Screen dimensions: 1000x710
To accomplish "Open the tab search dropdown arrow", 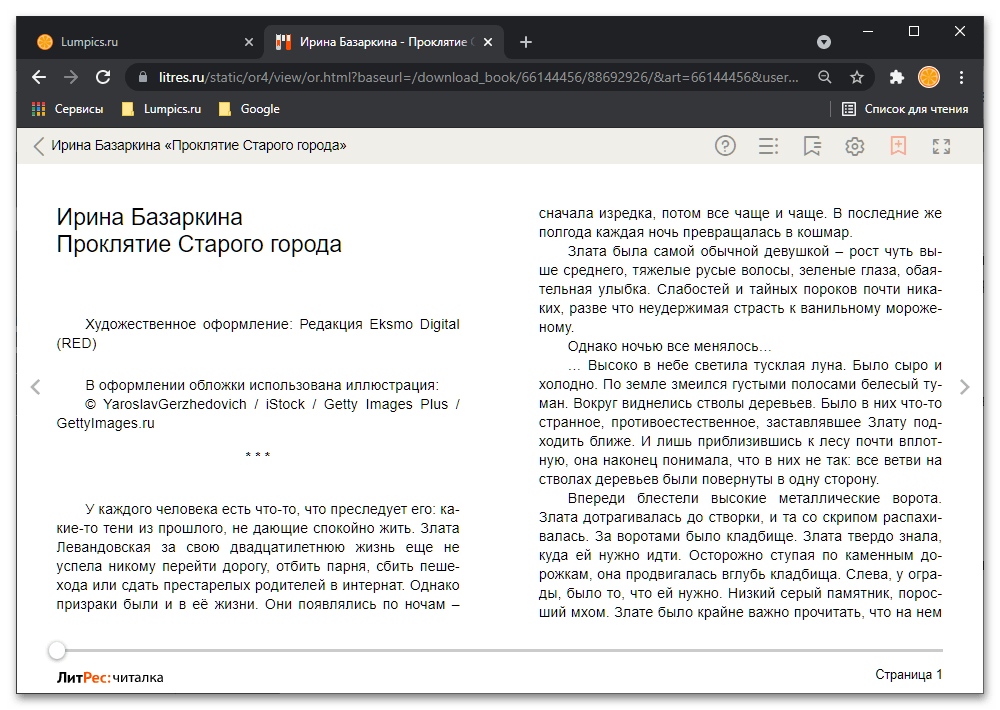I will pyautogui.click(x=824, y=42).
